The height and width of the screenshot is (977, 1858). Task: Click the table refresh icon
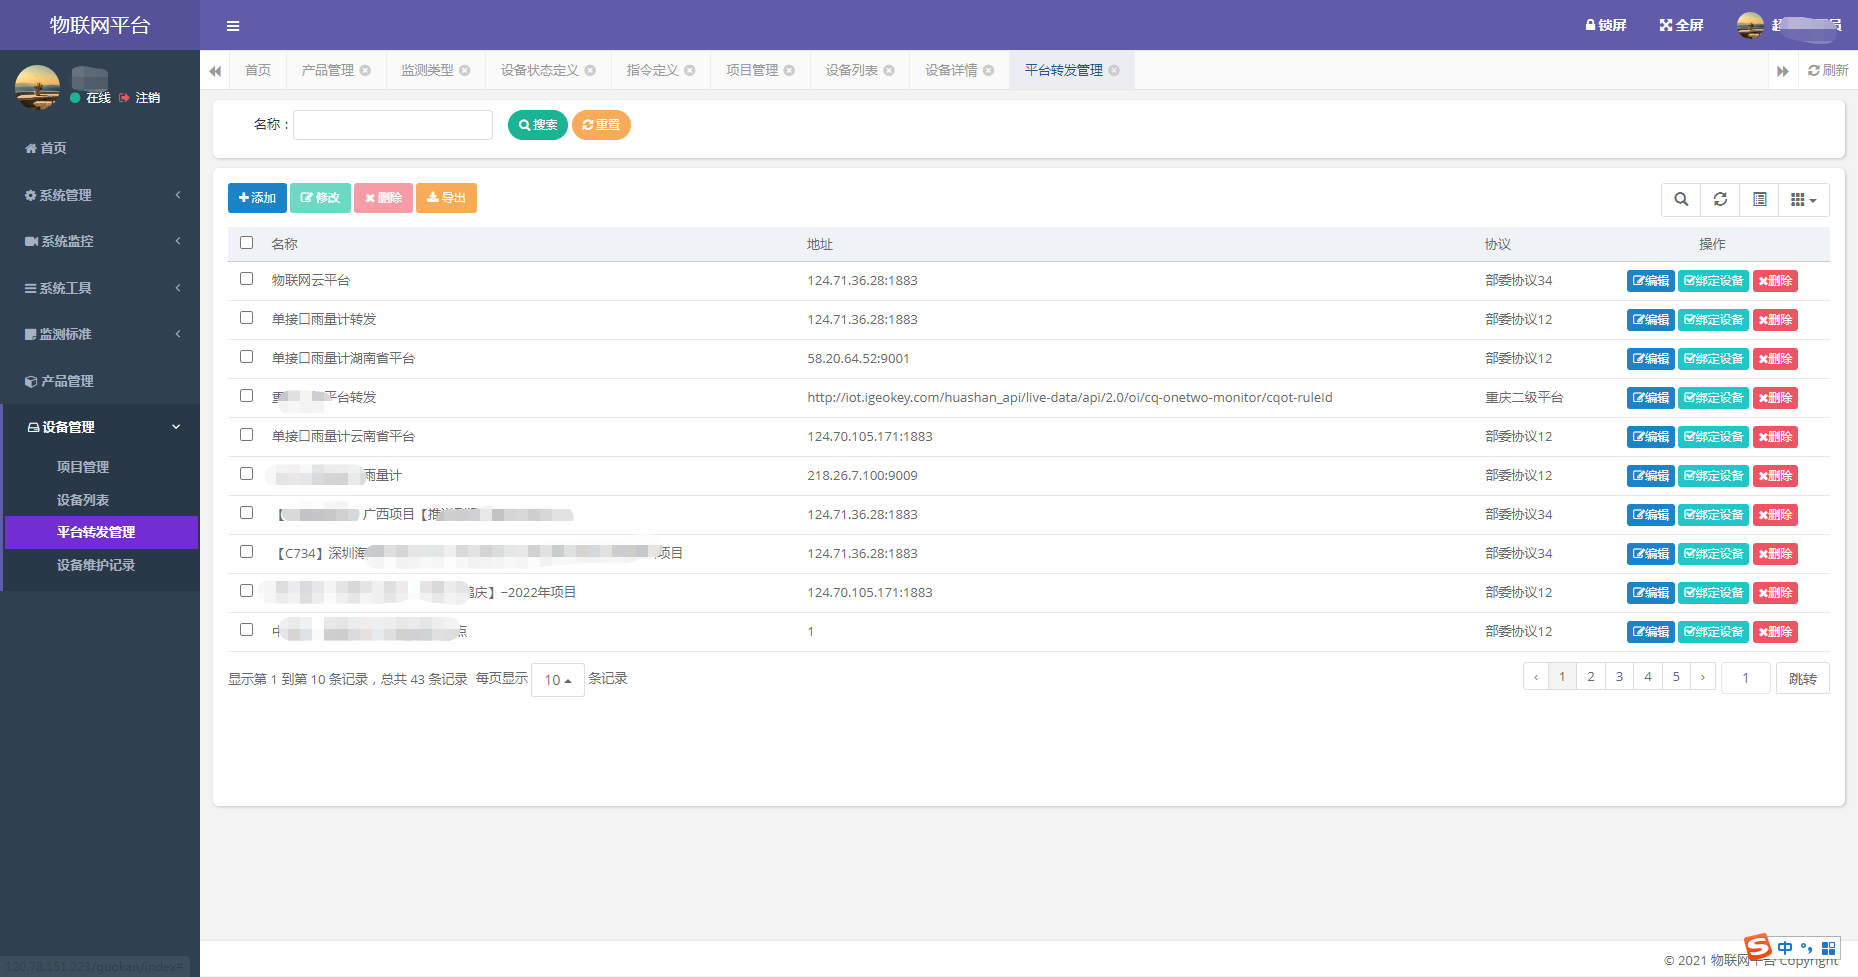coord(1720,200)
